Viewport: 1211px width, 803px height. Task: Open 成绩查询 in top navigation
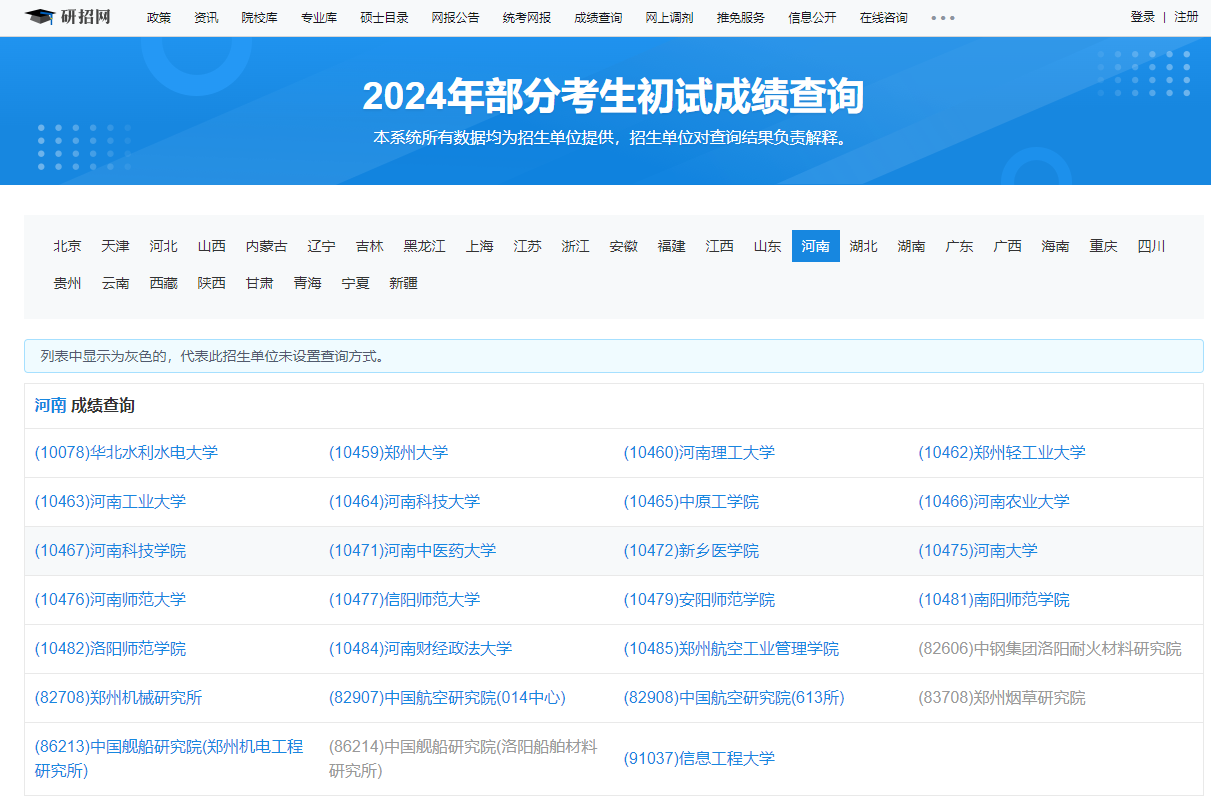pyautogui.click(x=598, y=18)
